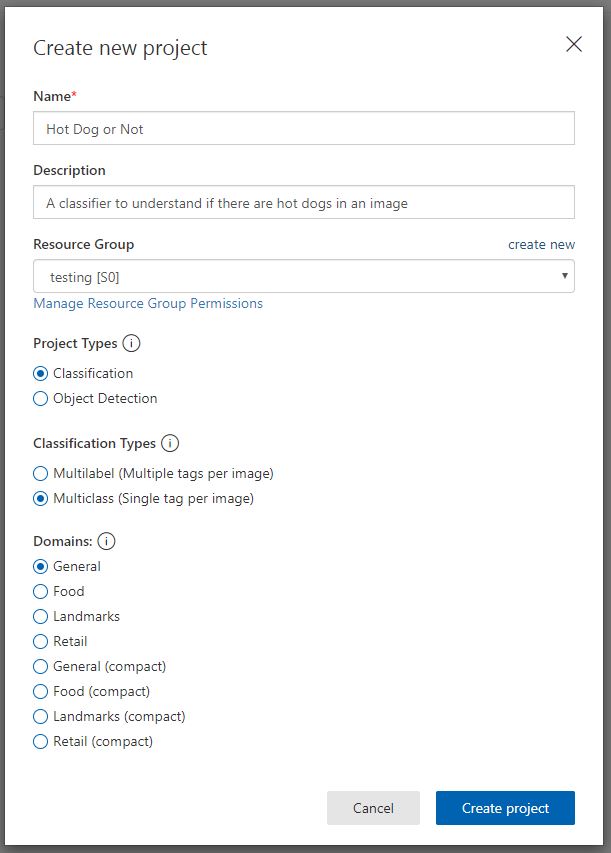
Task: Click into the project Name field
Action: pos(304,129)
